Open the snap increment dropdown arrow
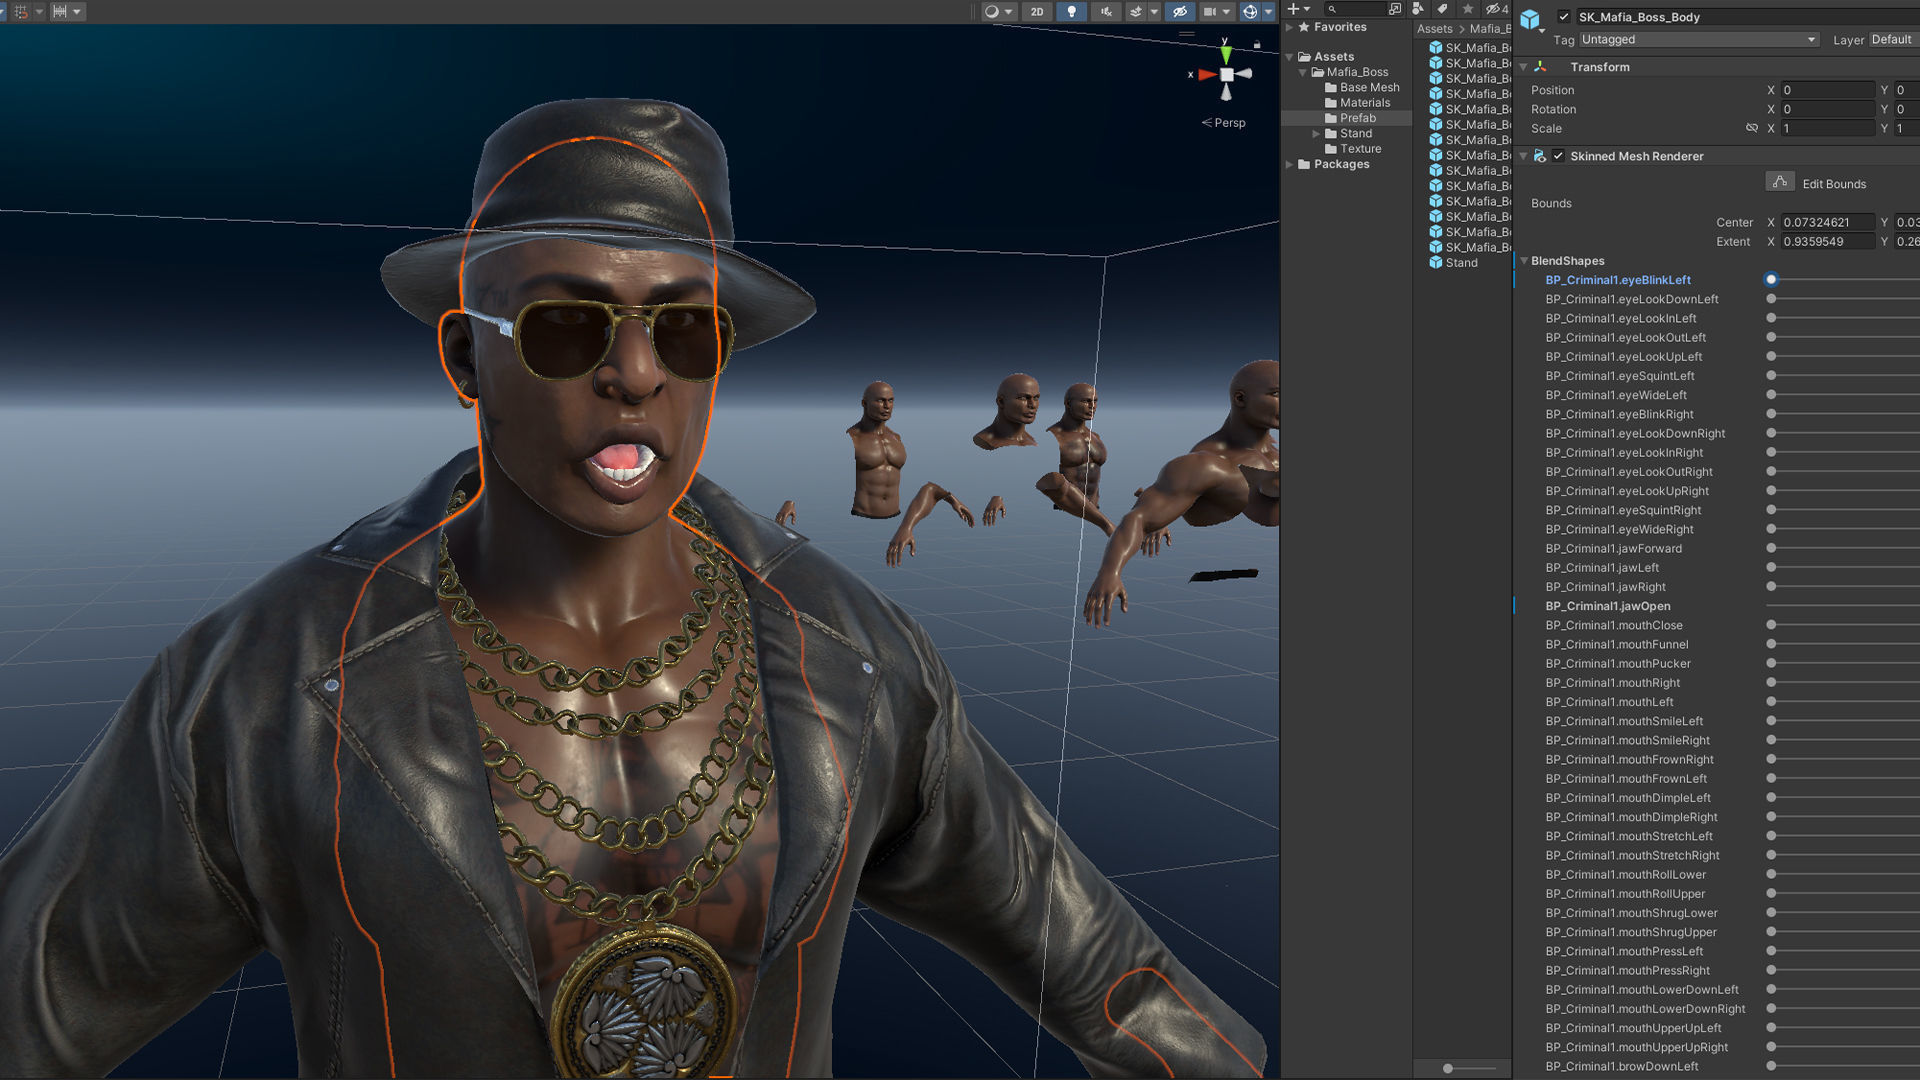Screen dimensions: 1920x1080 pos(77,12)
